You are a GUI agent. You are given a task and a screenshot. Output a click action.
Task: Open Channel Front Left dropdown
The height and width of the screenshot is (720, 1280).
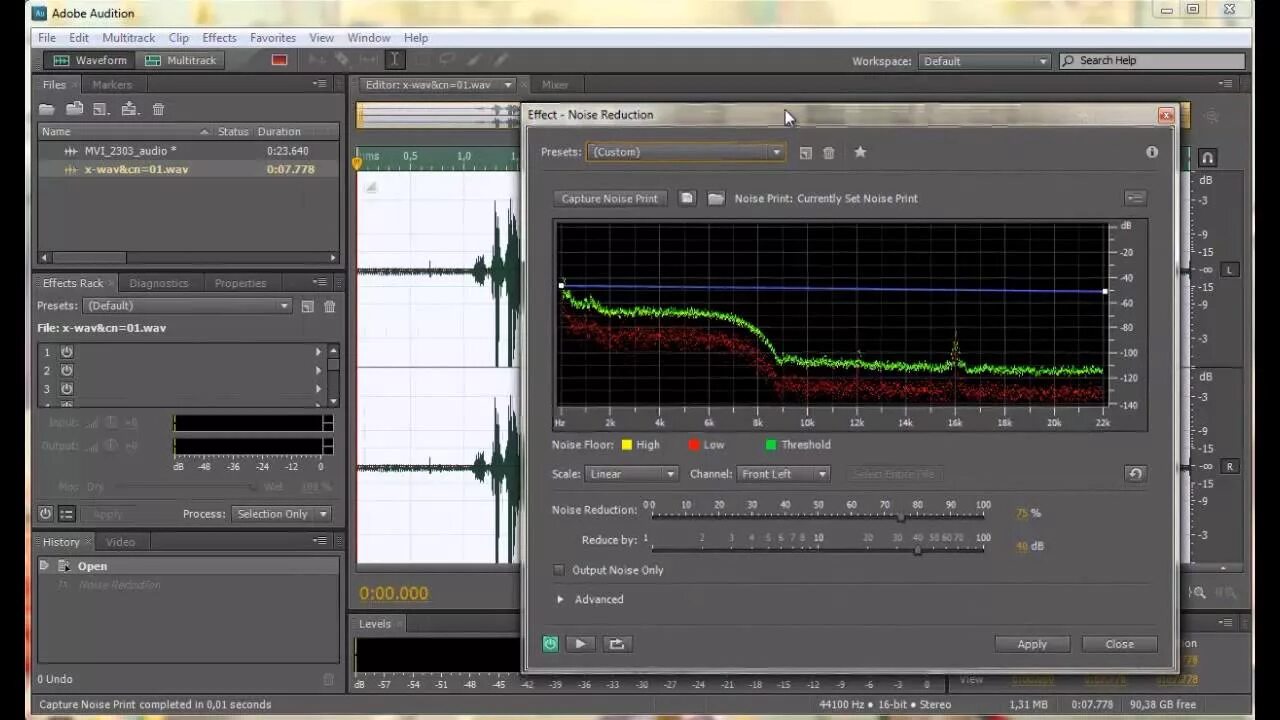pos(784,474)
